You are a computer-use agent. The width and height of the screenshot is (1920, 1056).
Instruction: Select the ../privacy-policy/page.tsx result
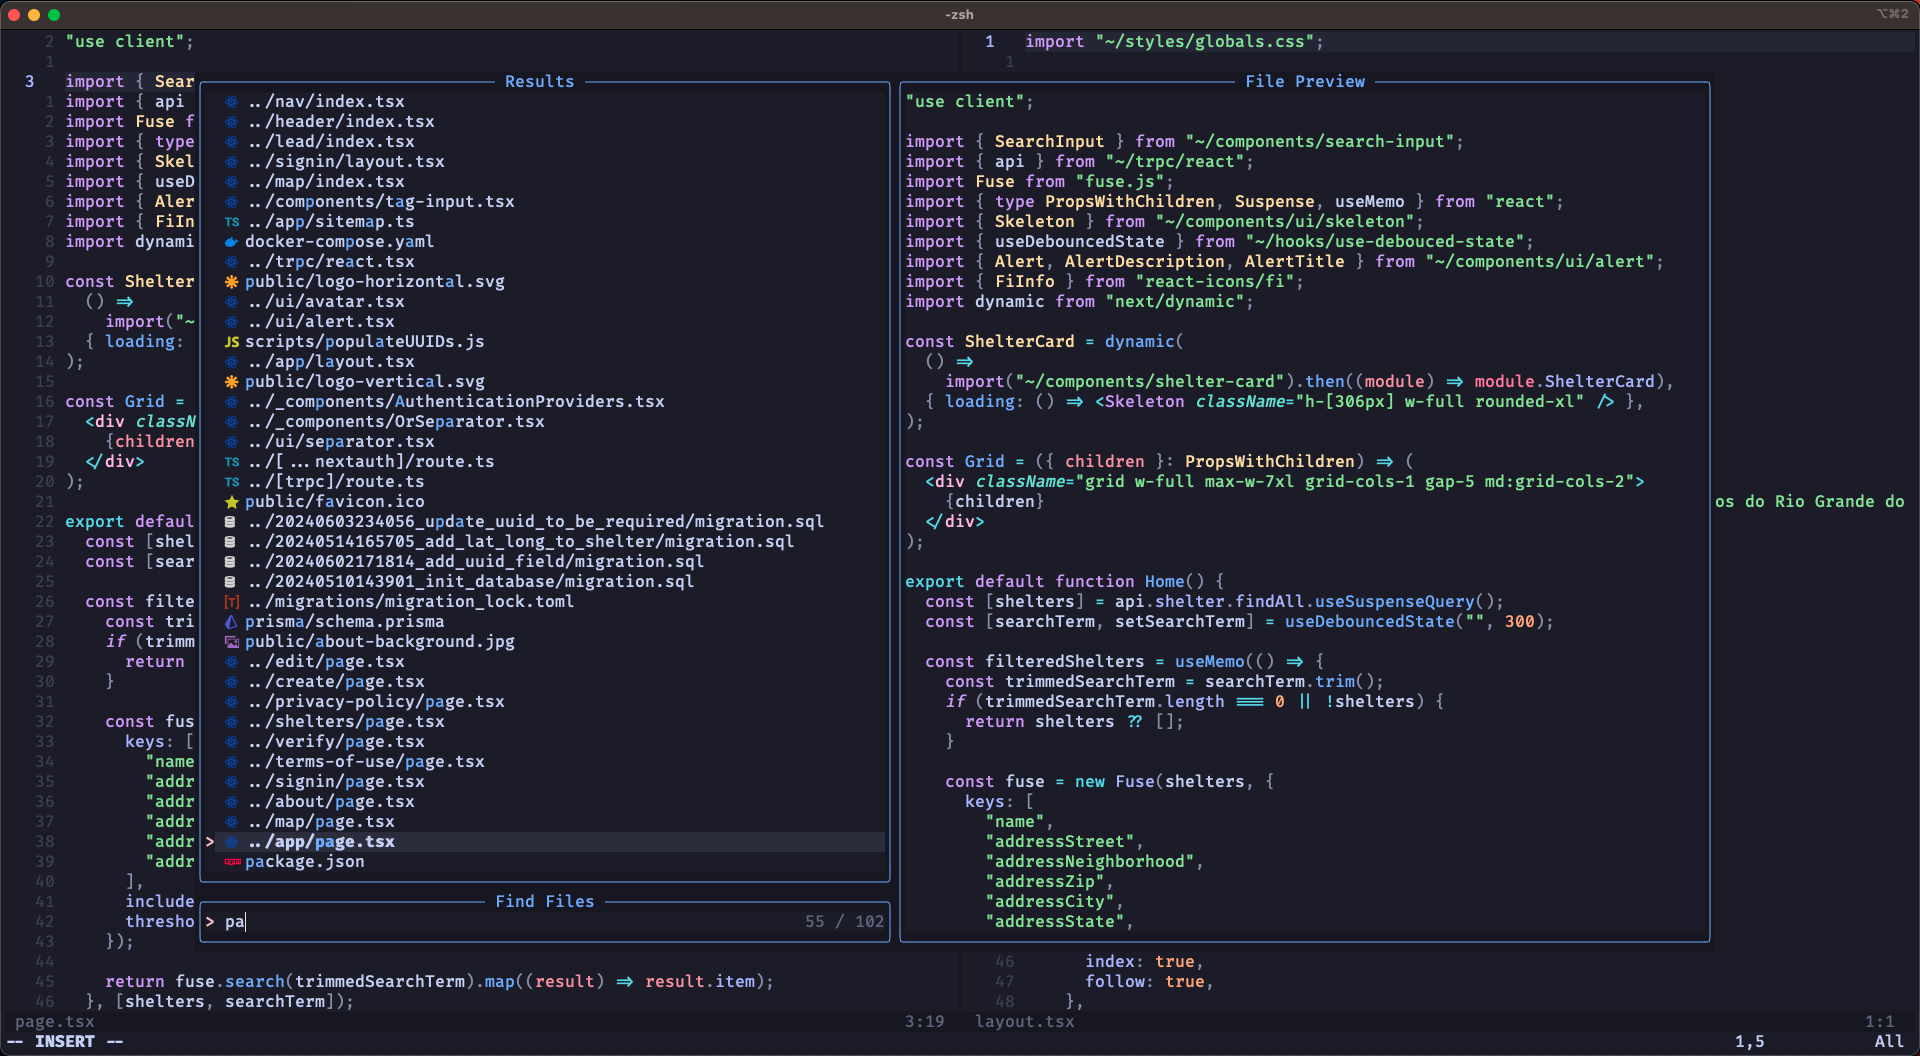tap(545, 702)
